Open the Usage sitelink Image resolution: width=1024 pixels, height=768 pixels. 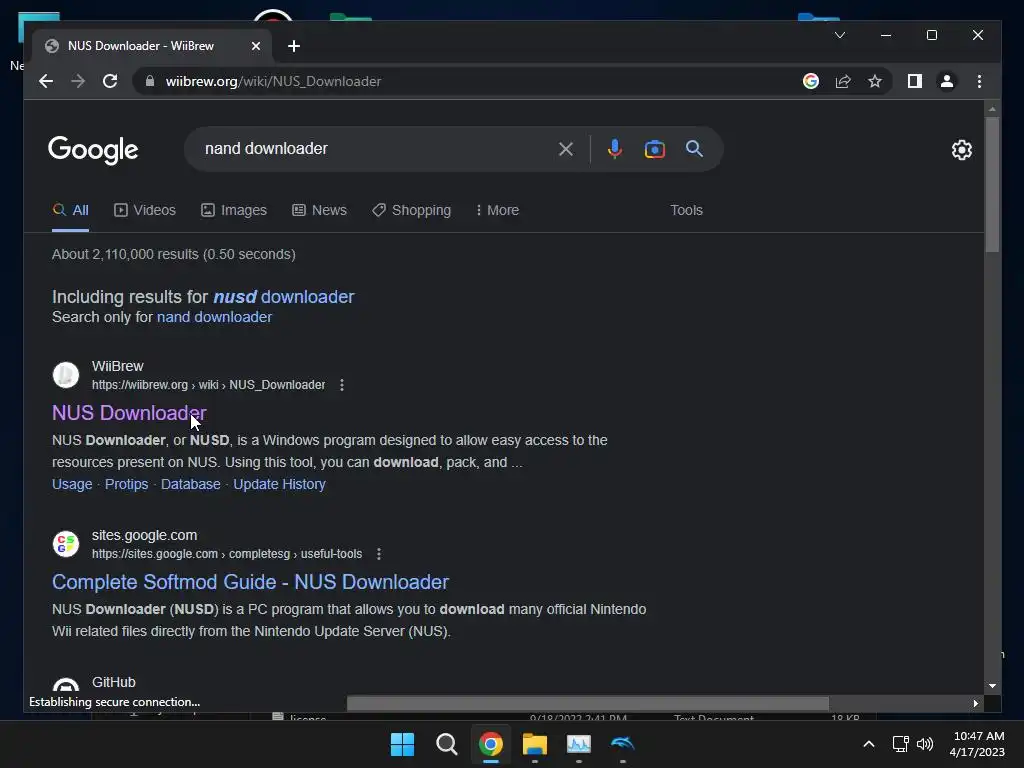click(72, 484)
